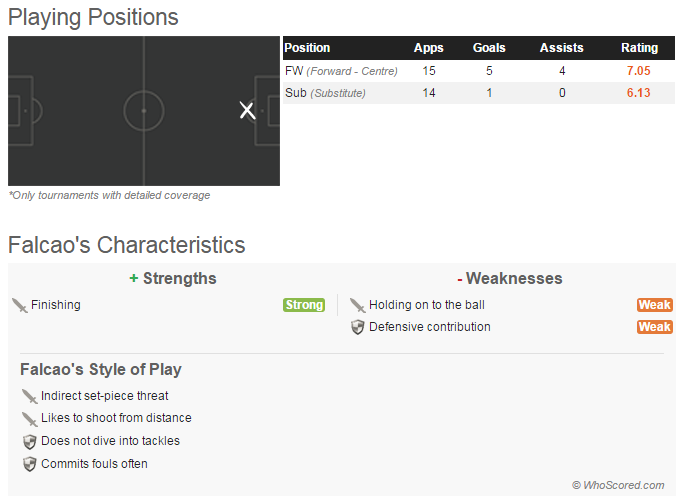
Task: Sort by the Rating column header
Action: point(639,48)
